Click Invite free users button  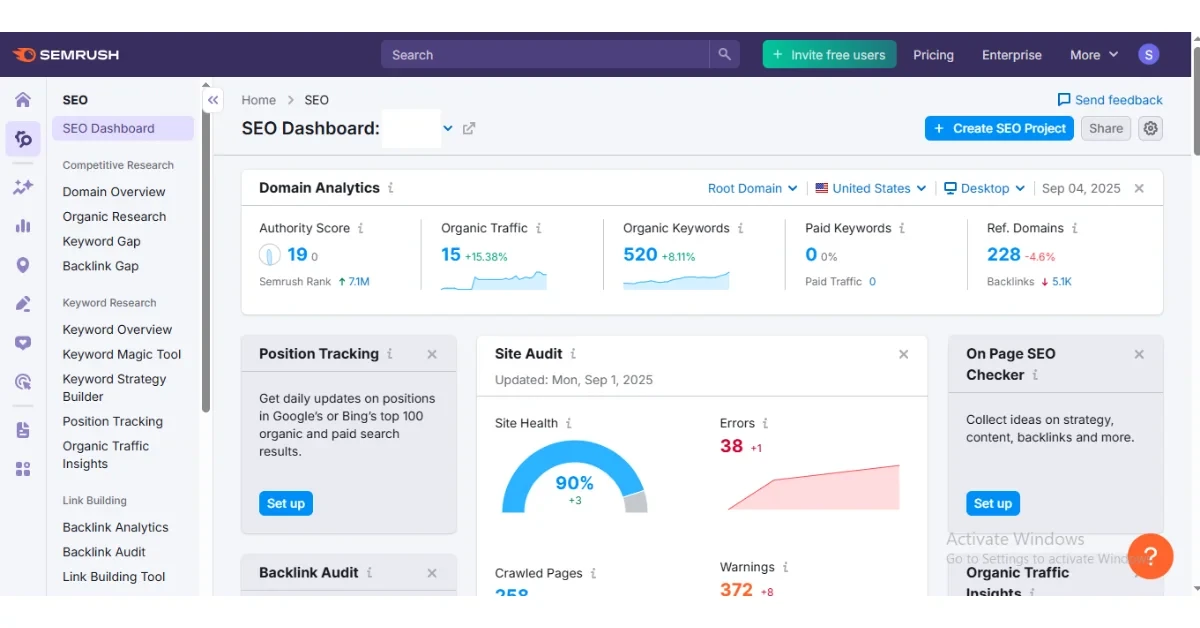click(829, 55)
